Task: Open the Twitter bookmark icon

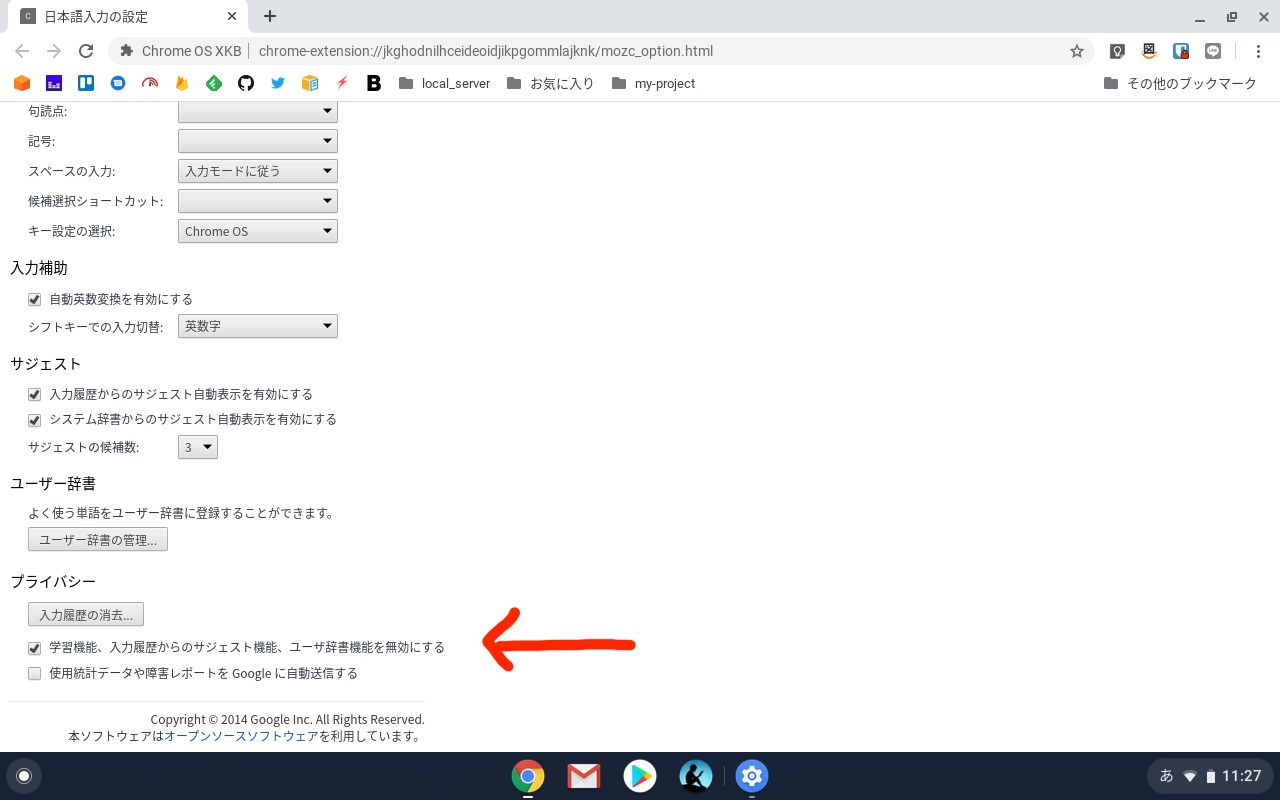Action: point(277,83)
